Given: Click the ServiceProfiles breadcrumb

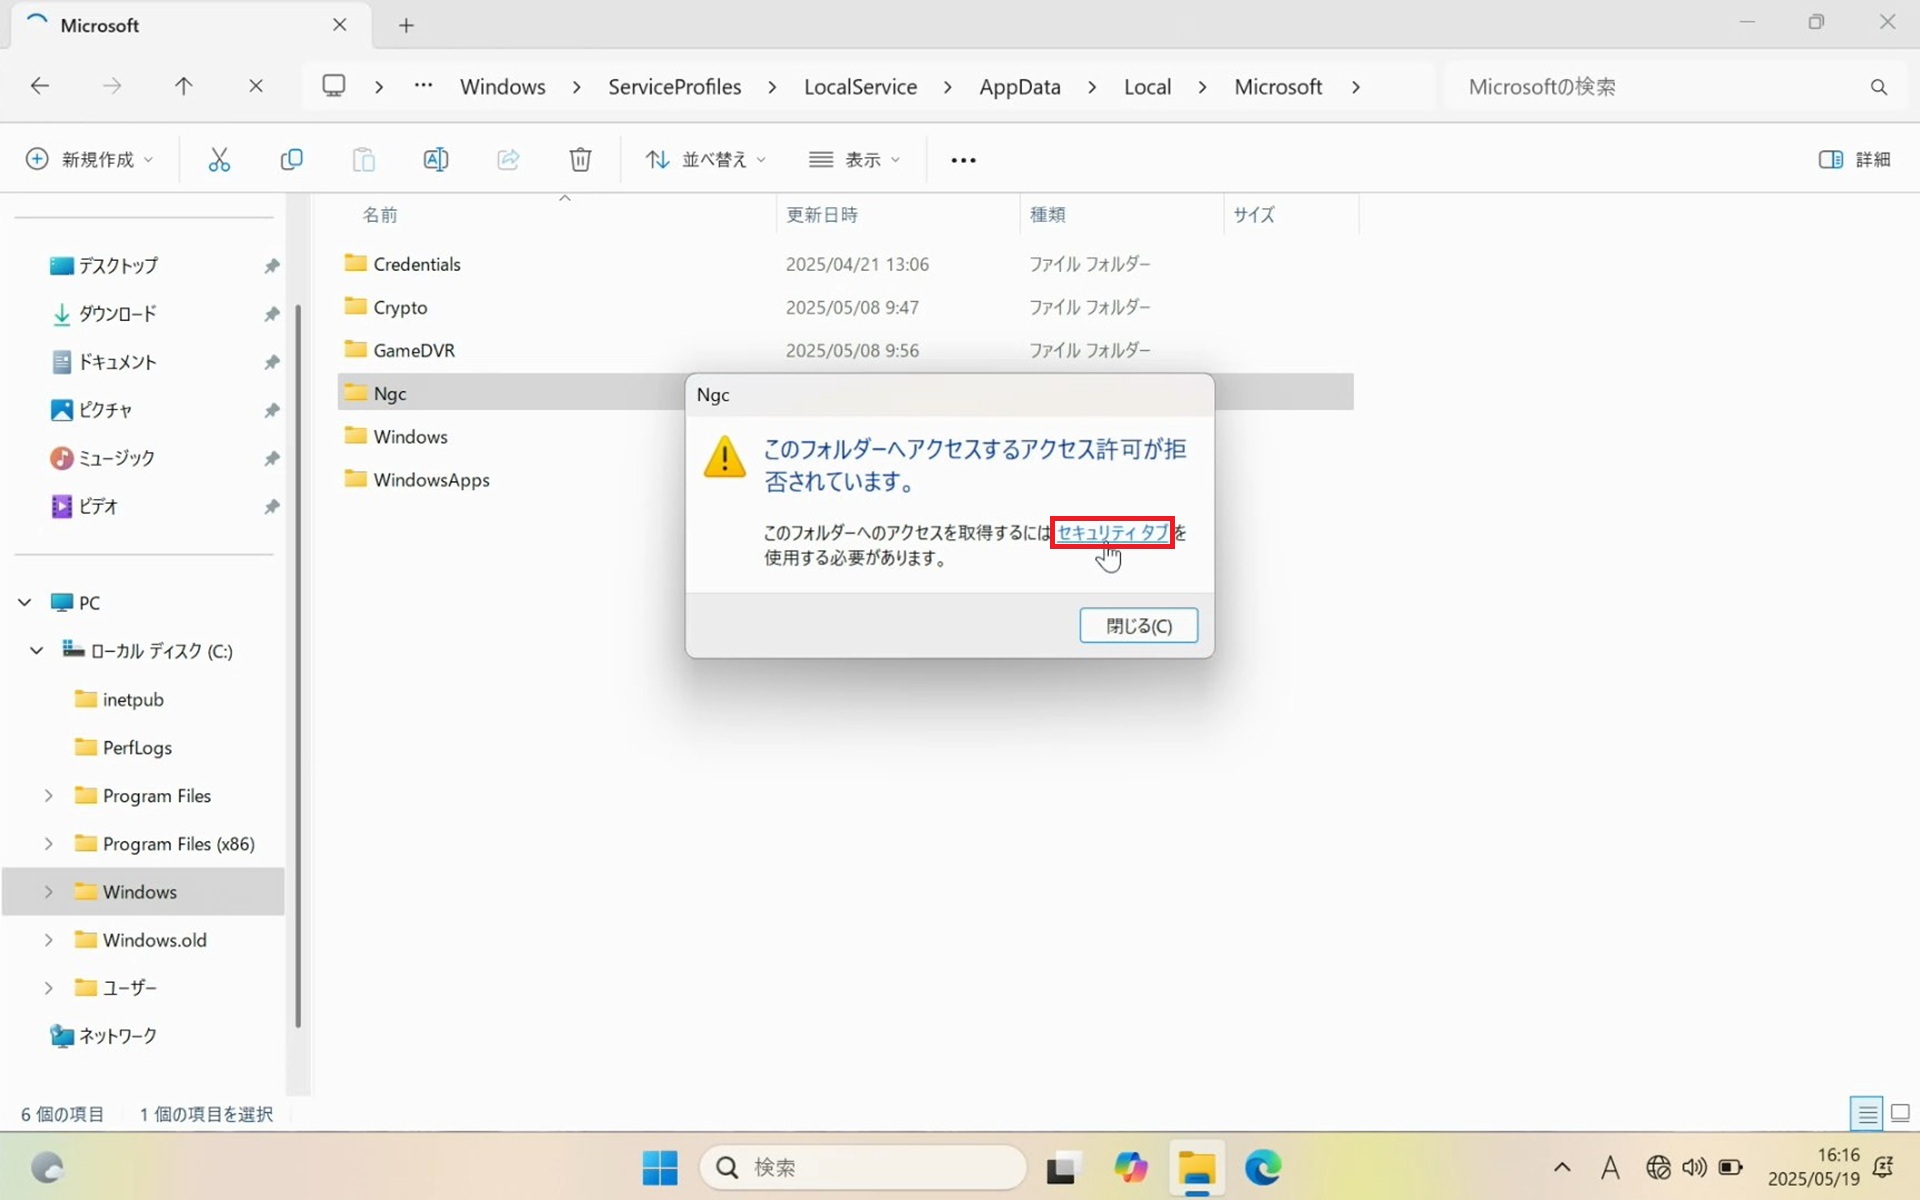Looking at the screenshot, I should (x=675, y=87).
